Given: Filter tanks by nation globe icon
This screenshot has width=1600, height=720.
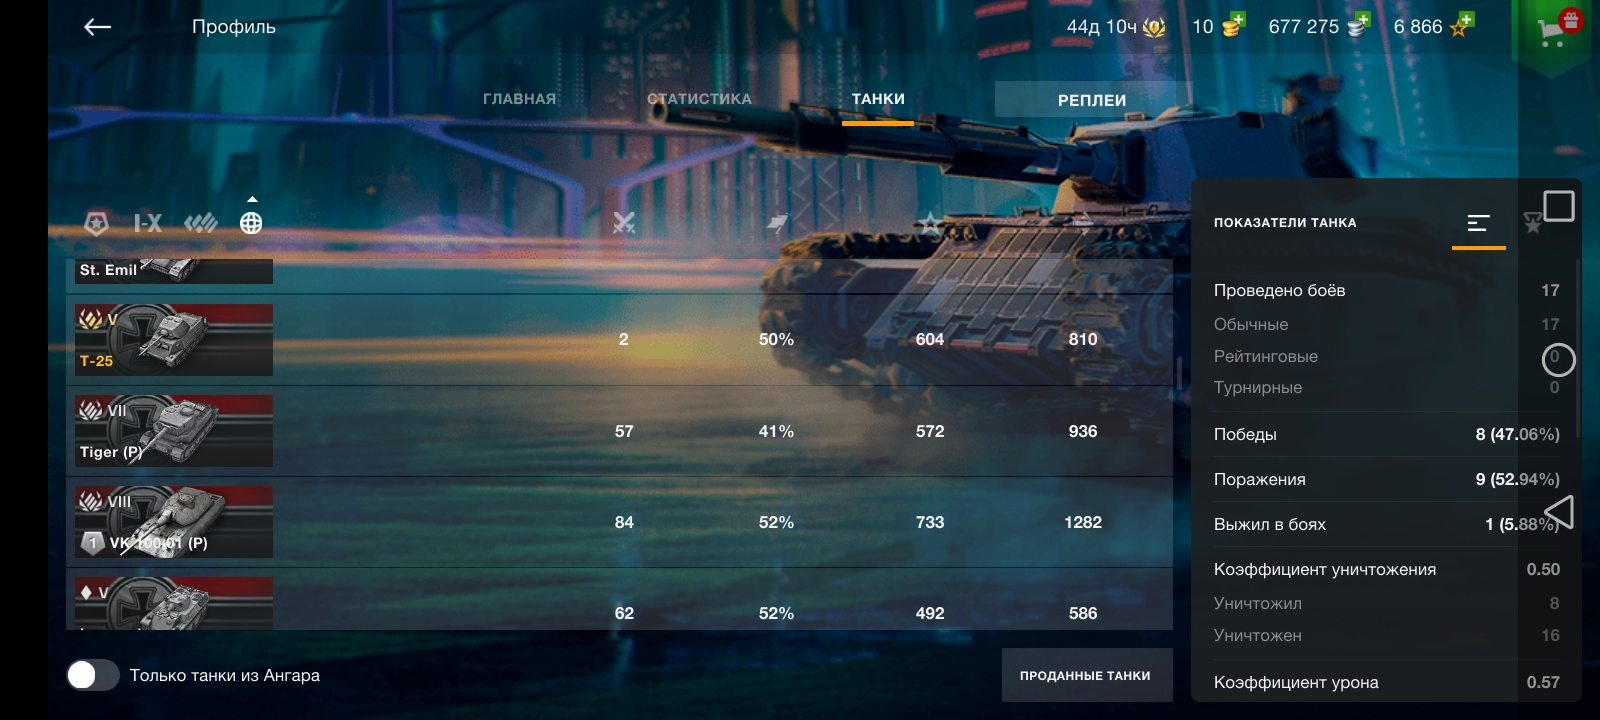Looking at the screenshot, I should tap(251, 223).
